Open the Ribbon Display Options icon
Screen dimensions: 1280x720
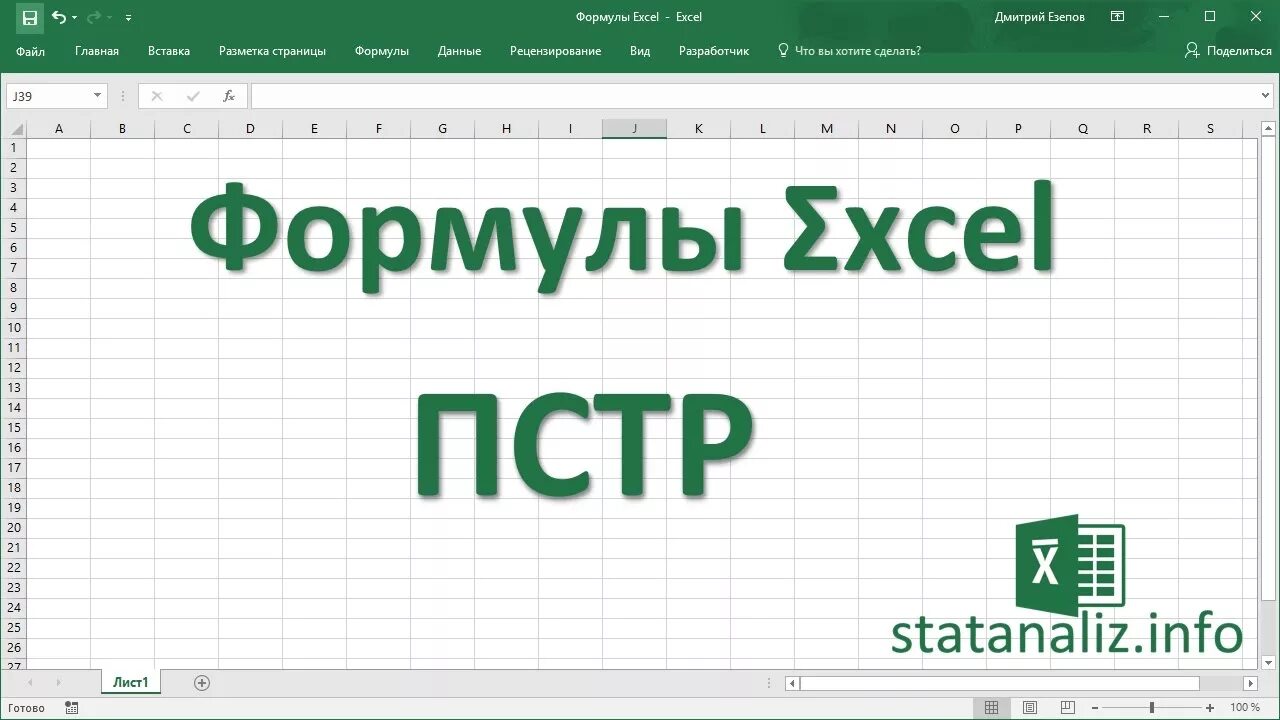pos(1118,17)
